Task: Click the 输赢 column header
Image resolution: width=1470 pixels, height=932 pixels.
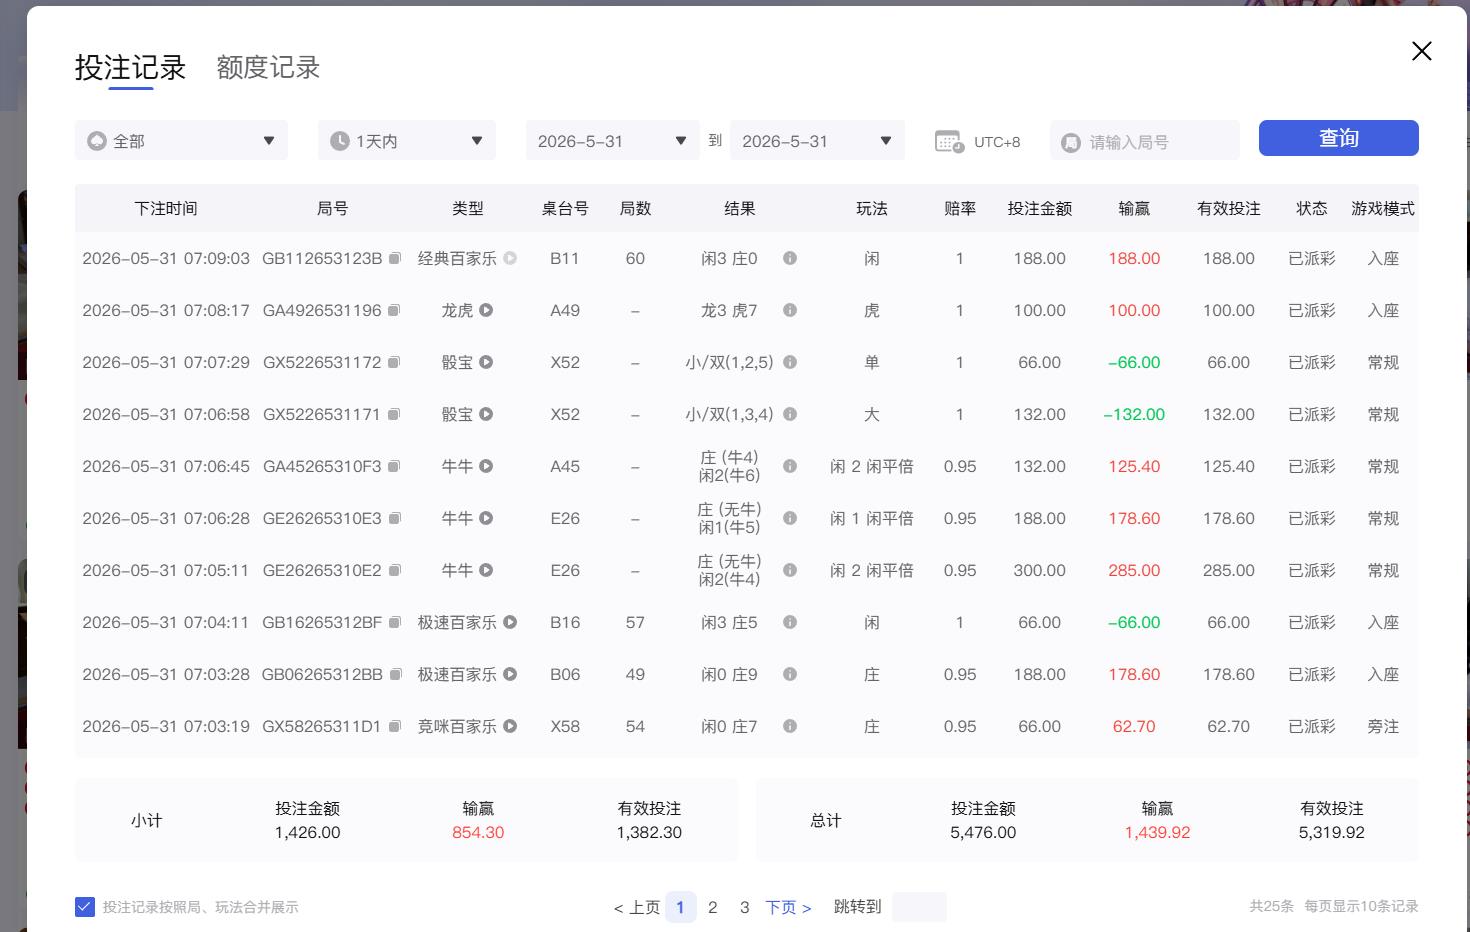Action: (1134, 208)
